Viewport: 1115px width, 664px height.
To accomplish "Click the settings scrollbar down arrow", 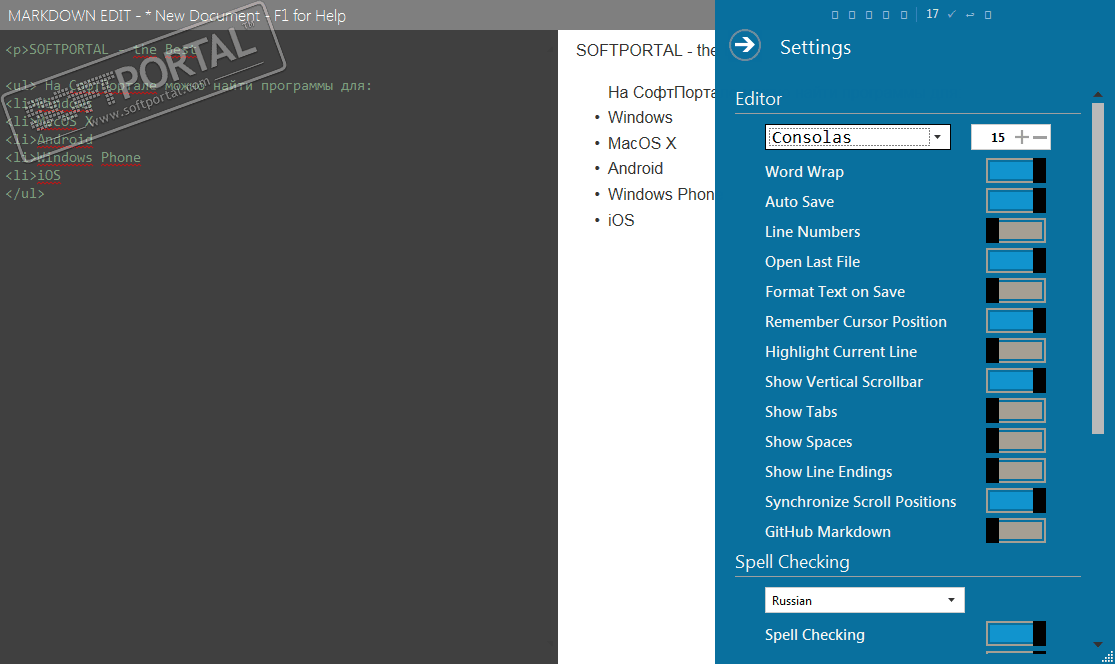I will (1097, 644).
